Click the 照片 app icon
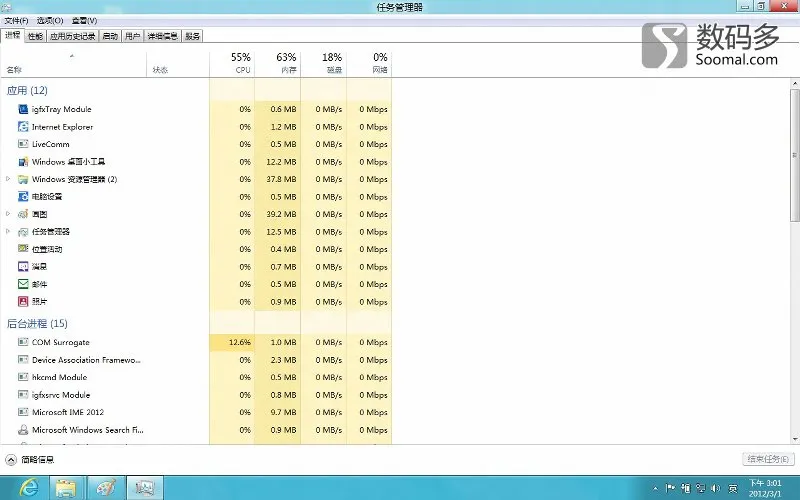This screenshot has height=500, width=800. [x=23, y=302]
